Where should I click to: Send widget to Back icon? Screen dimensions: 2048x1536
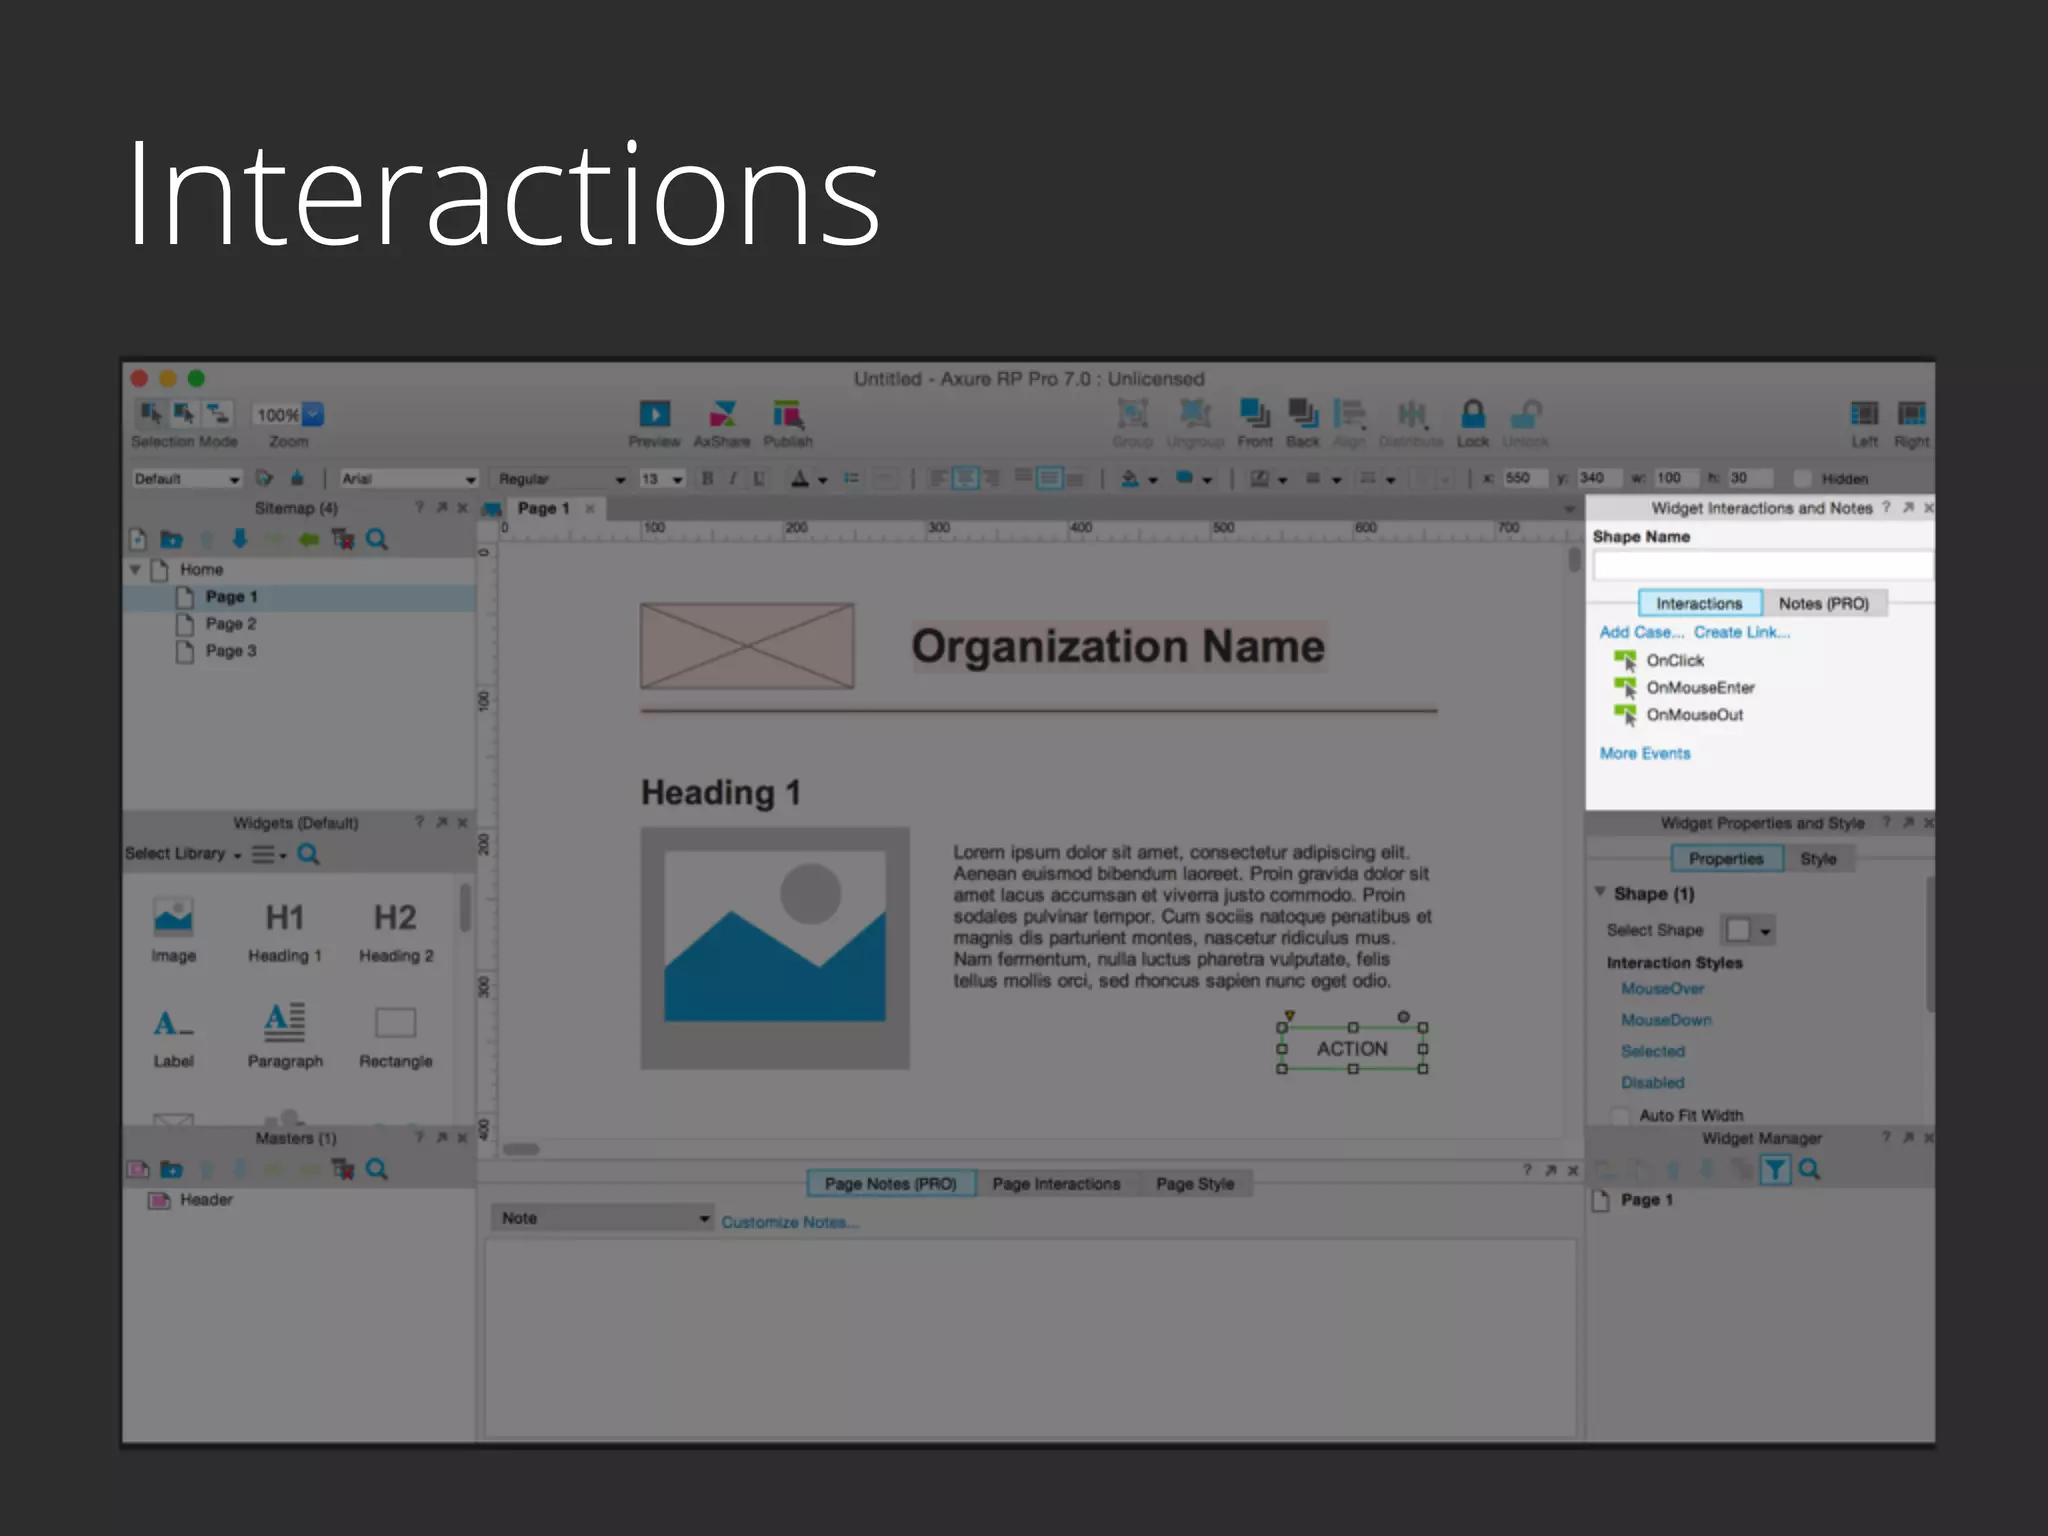click(x=1302, y=413)
